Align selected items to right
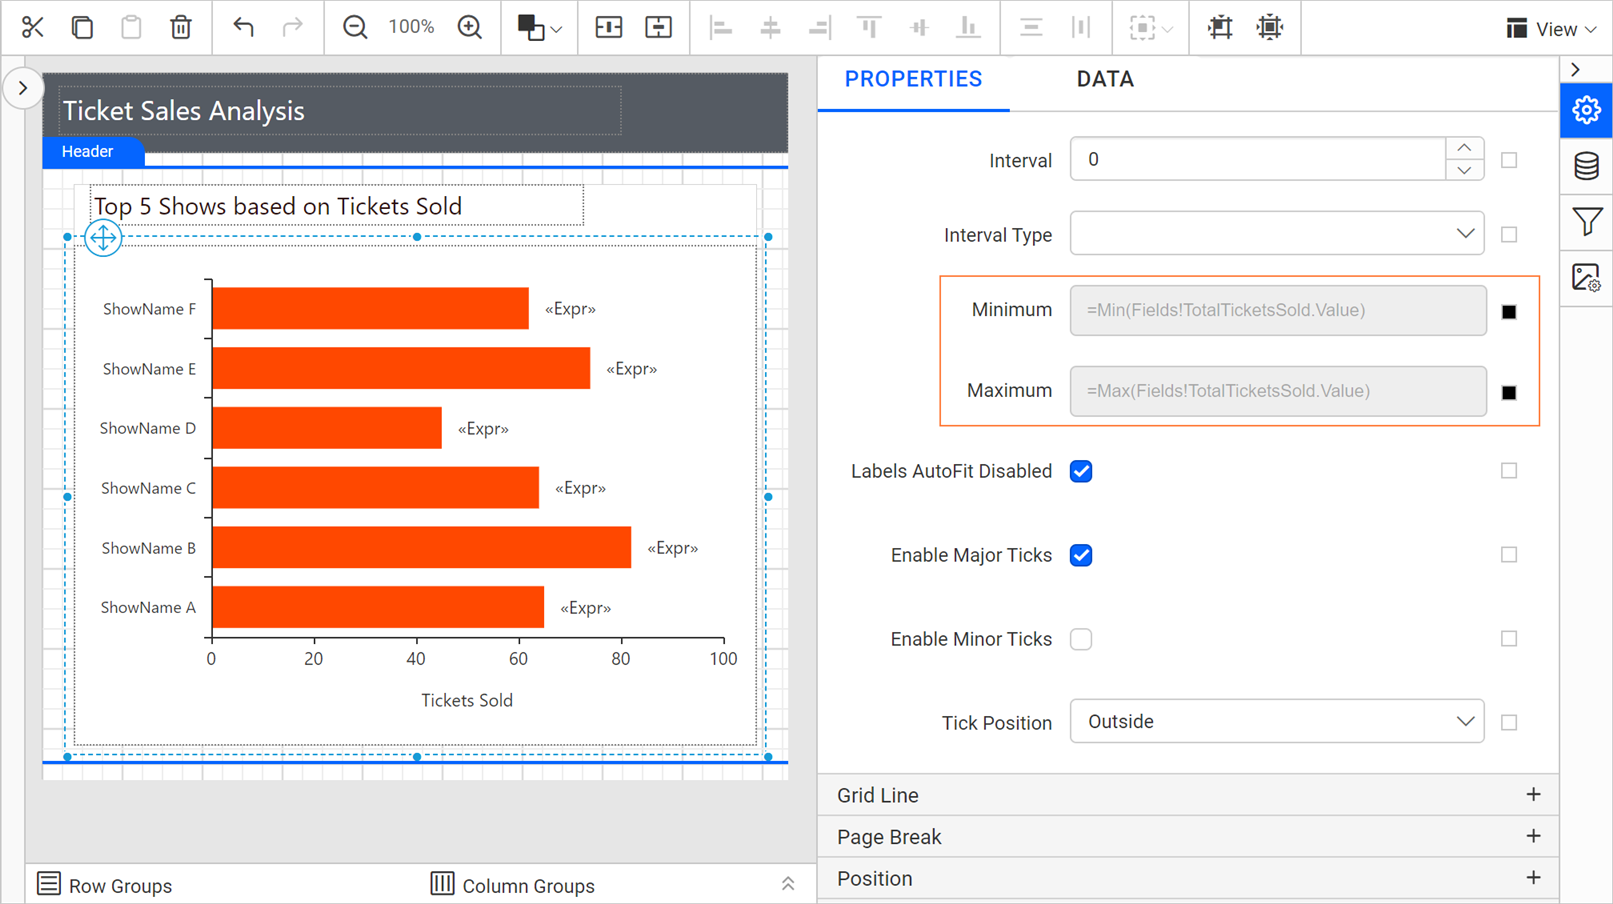This screenshot has width=1613, height=904. 819,28
